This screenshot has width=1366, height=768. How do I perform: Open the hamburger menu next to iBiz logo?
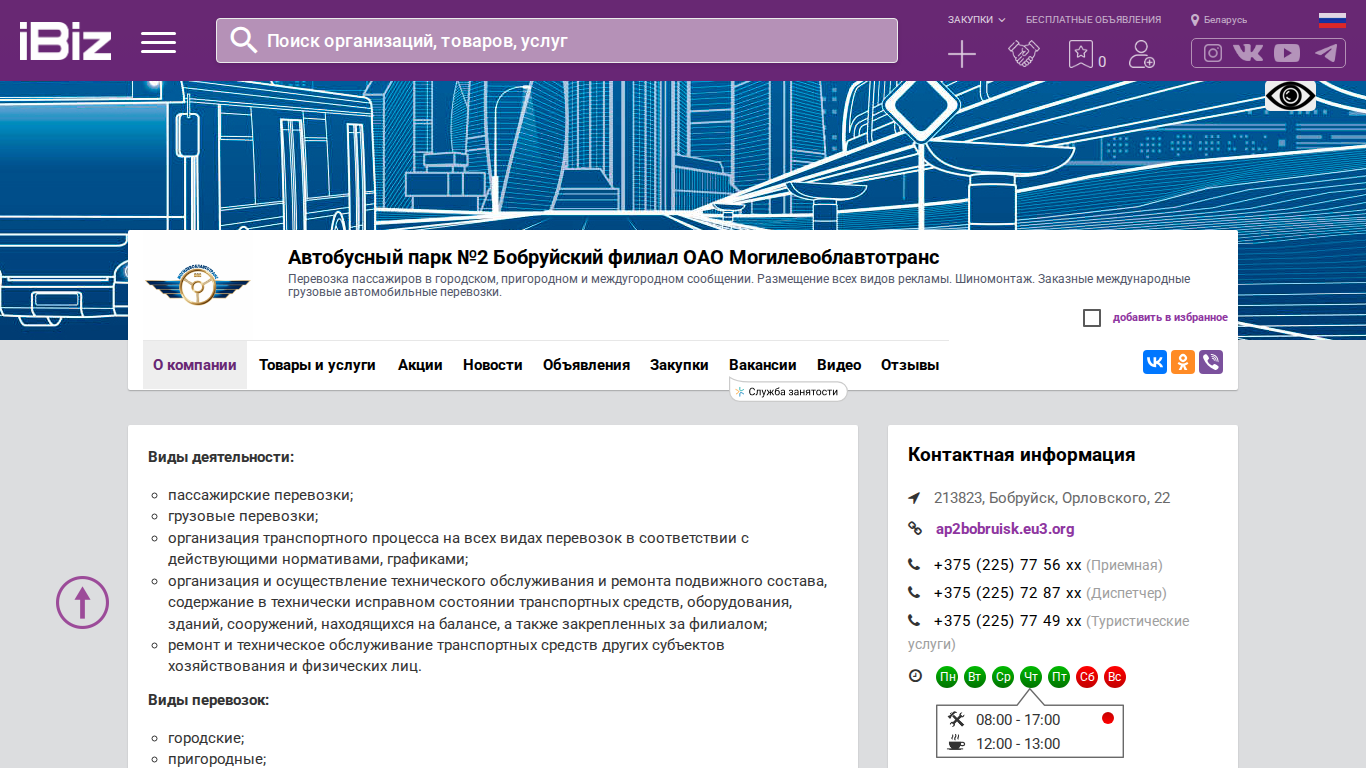[158, 42]
